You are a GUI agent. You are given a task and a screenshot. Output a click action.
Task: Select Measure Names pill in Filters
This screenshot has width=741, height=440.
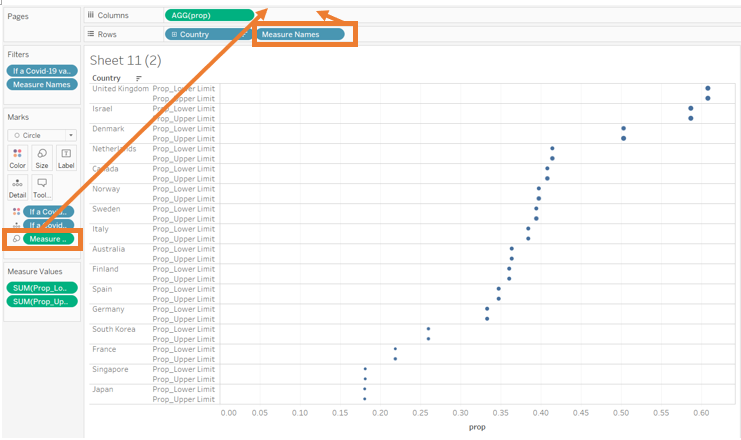pos(42,85)
